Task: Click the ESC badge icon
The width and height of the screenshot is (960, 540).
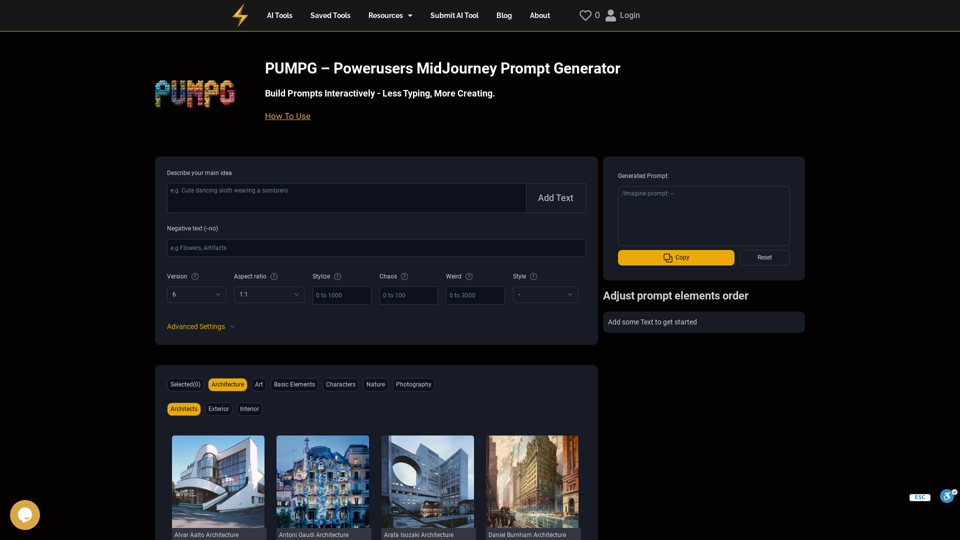Action: coord(920,497)
